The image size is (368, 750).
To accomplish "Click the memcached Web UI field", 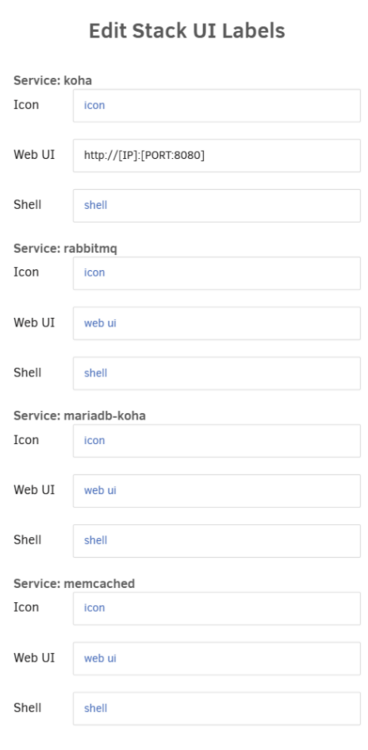I will pos(217,659).
